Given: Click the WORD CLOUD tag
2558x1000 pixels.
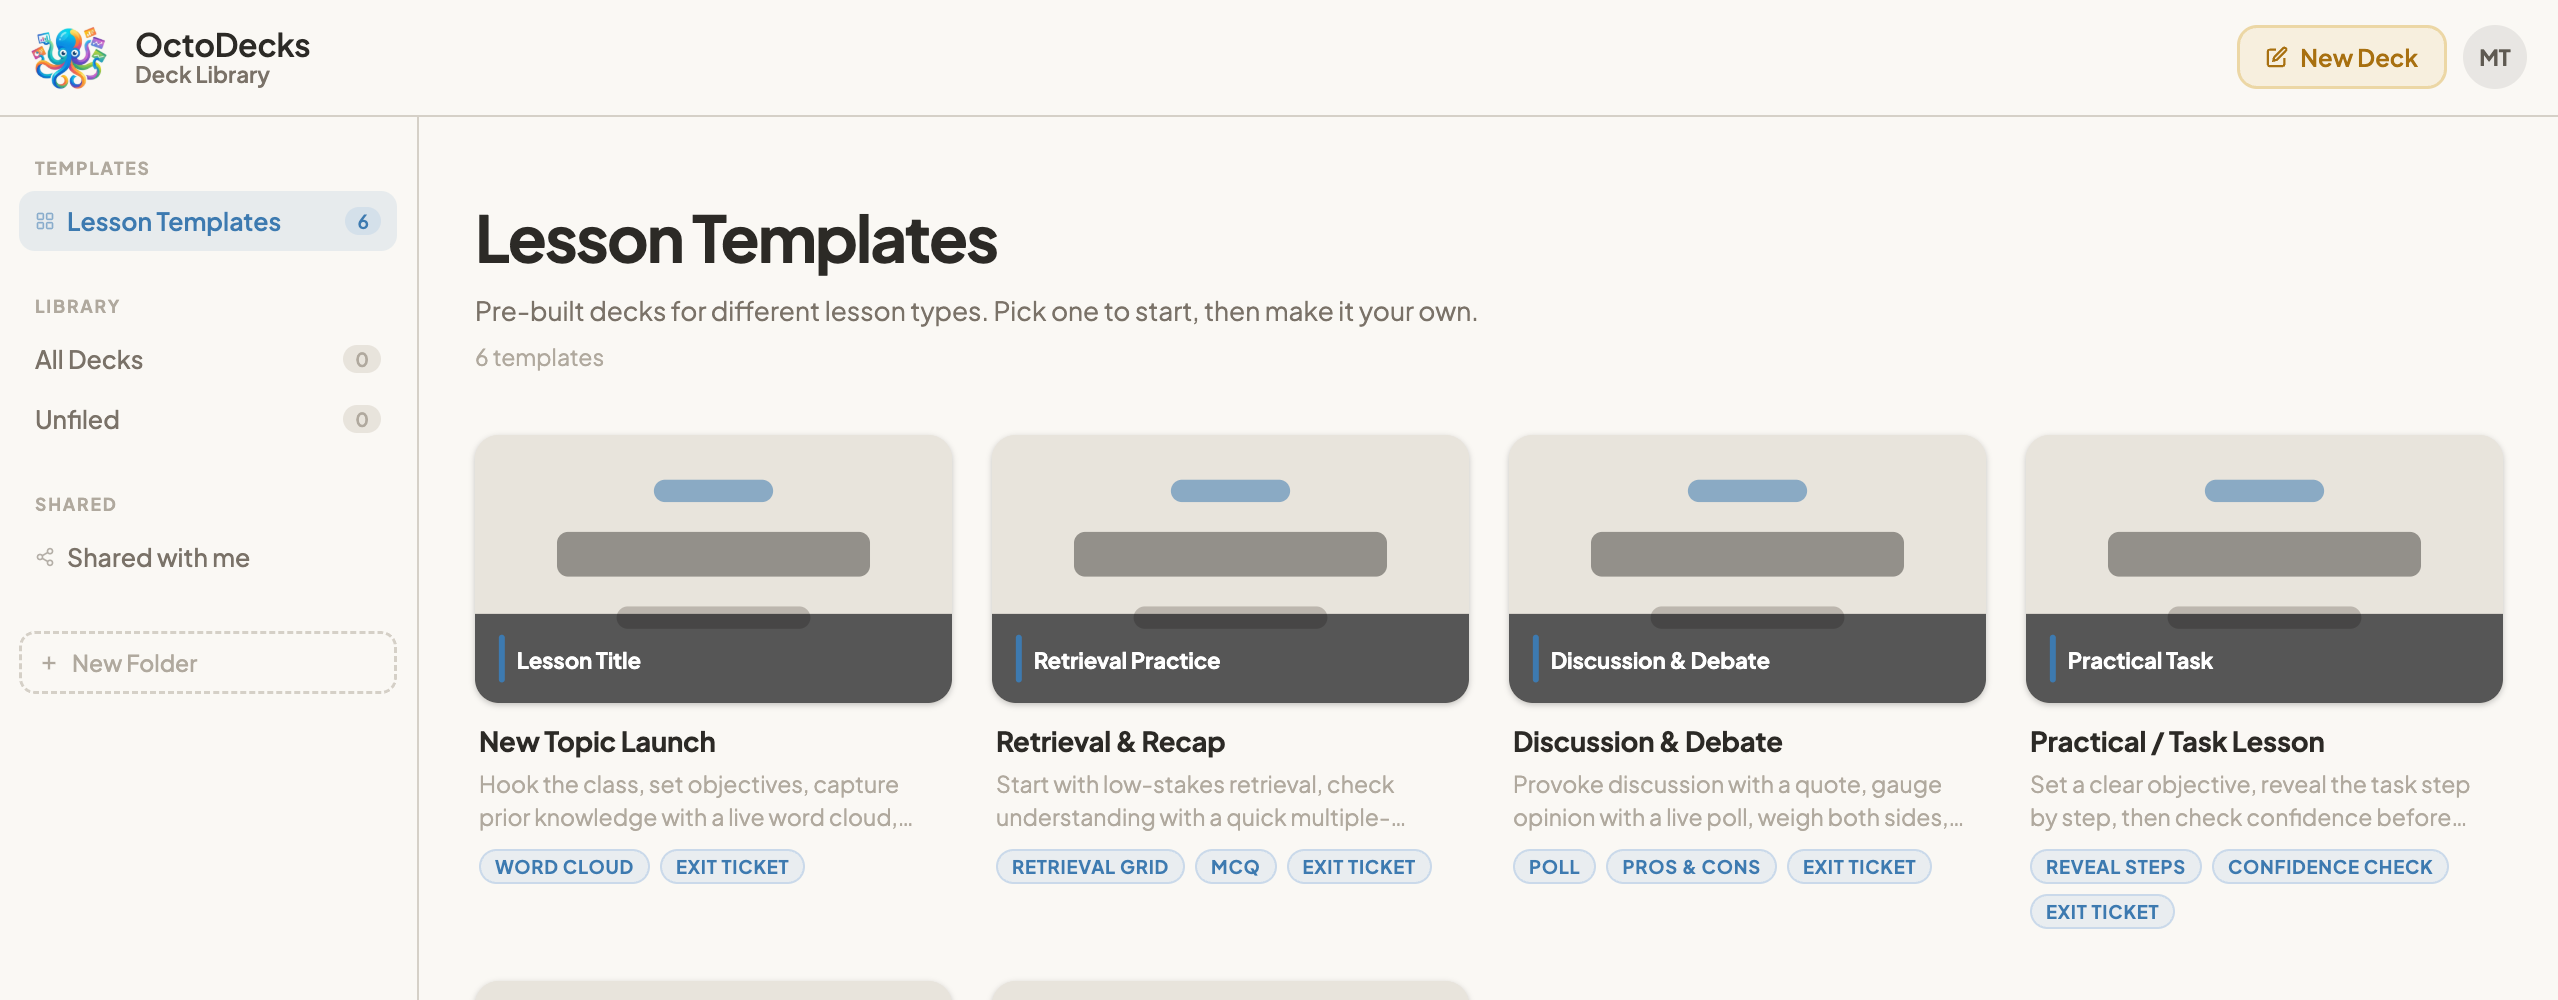Looking at the screenshot, I should coord(564,866).
